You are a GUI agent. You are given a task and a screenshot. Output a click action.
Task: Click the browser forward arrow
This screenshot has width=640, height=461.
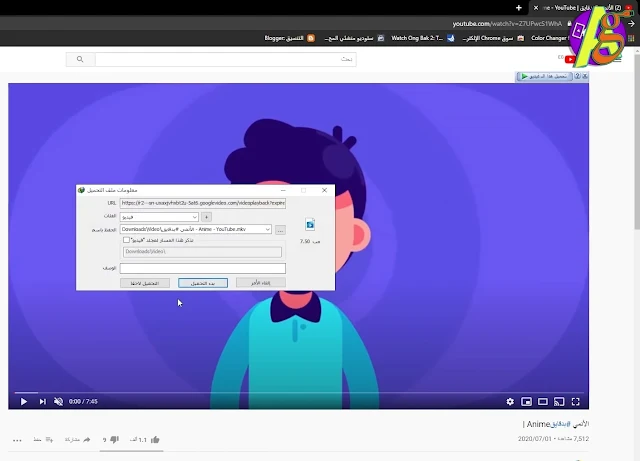click(631, 24)
